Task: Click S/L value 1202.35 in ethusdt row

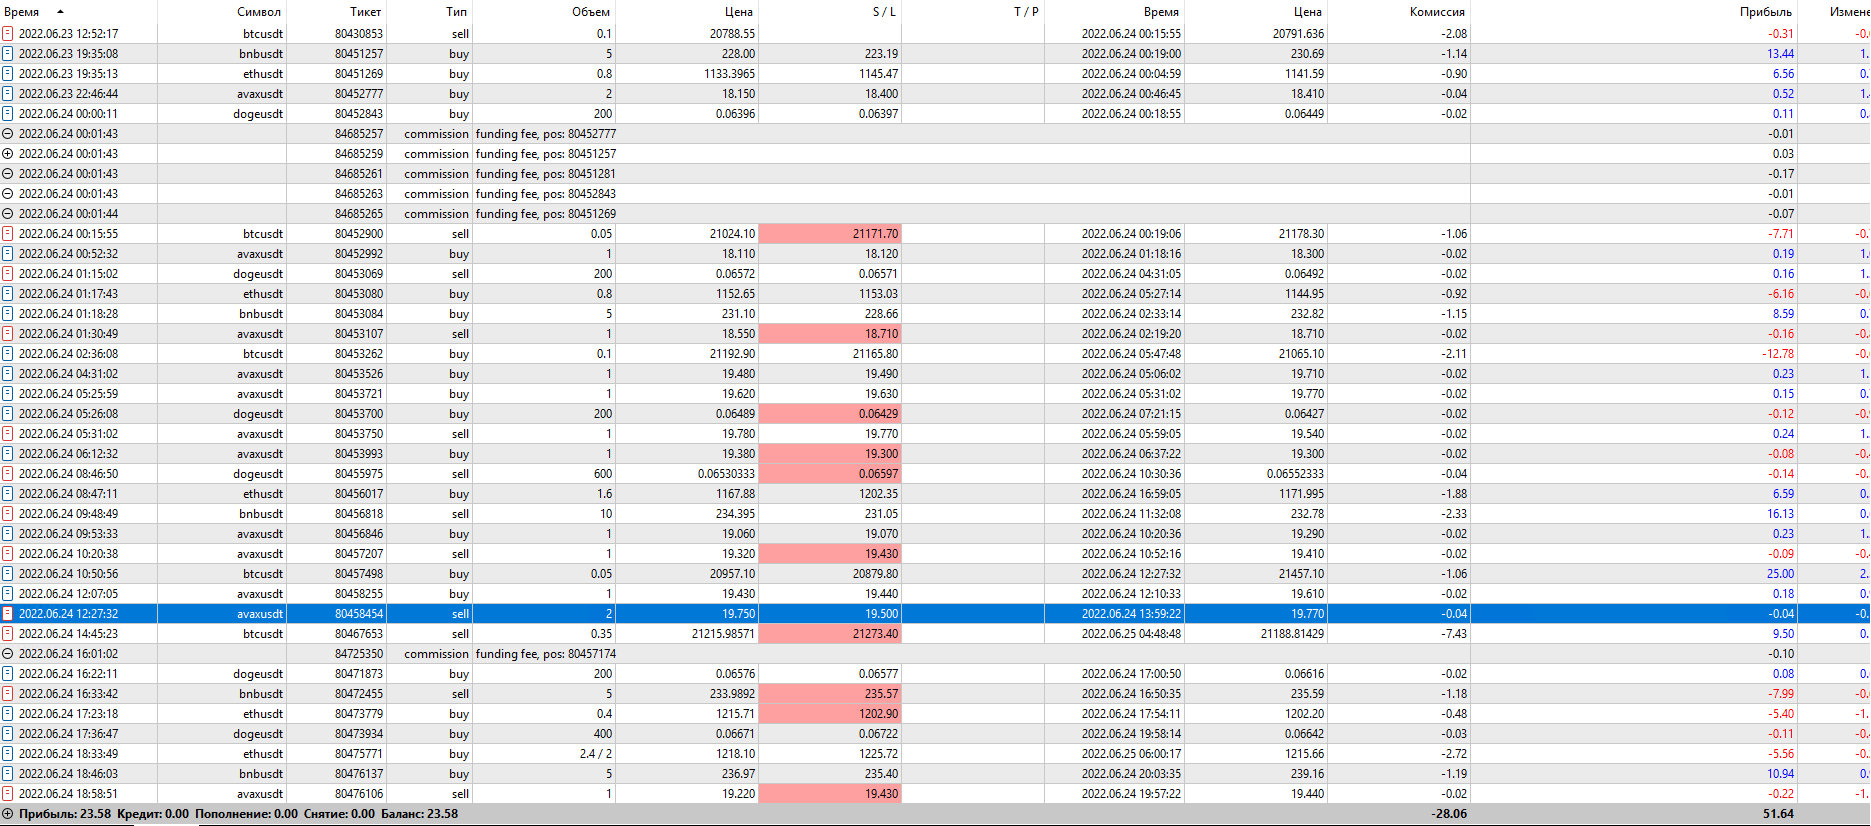Action: click(x=881, y=493)
